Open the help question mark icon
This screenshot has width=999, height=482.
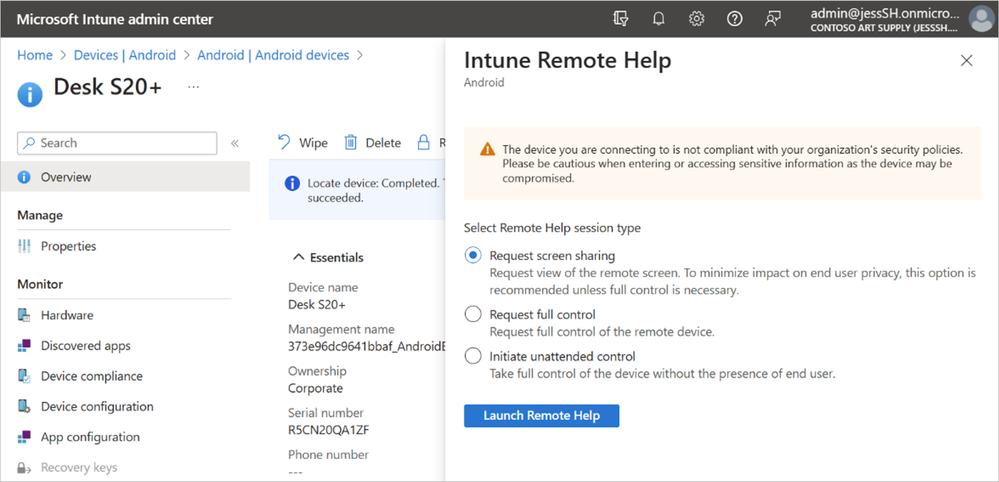click(x=735, y=19)
